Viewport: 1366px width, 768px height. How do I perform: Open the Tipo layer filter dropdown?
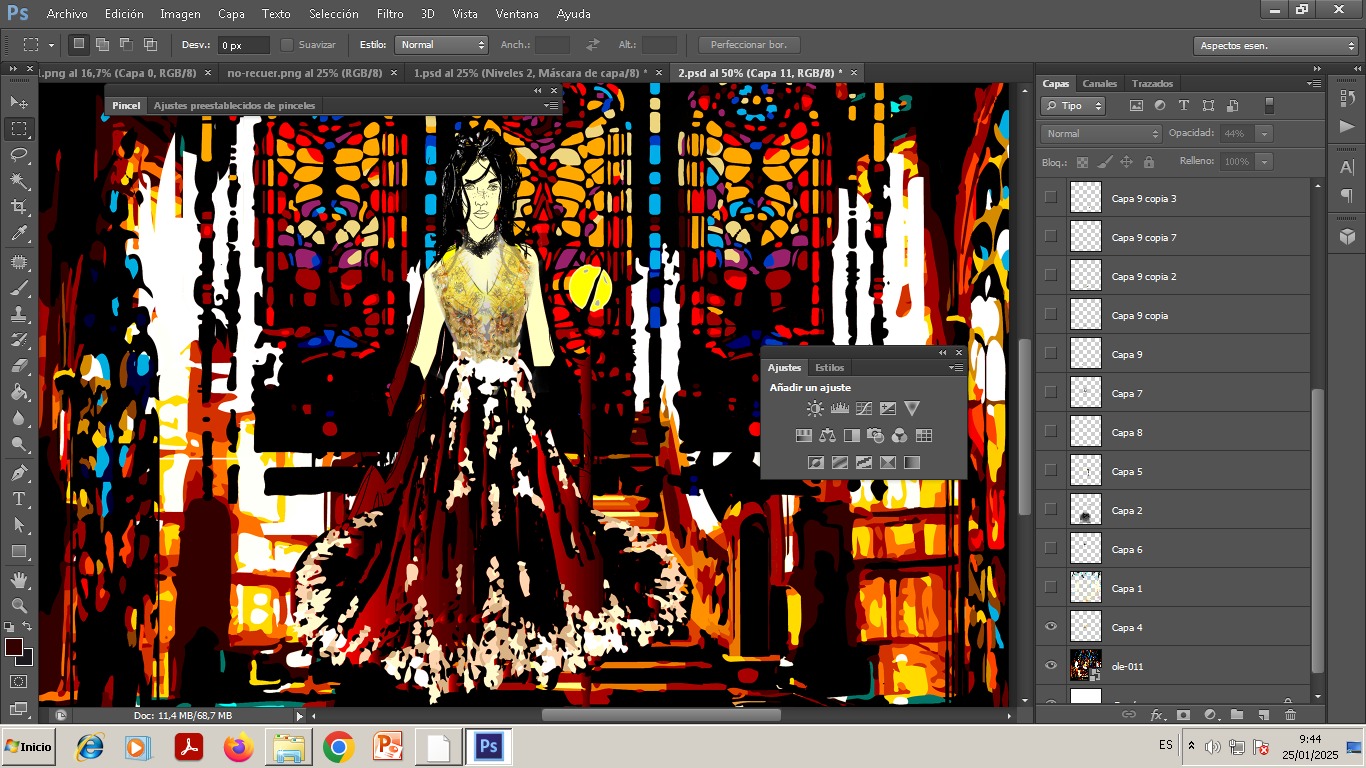point(1073,105)
